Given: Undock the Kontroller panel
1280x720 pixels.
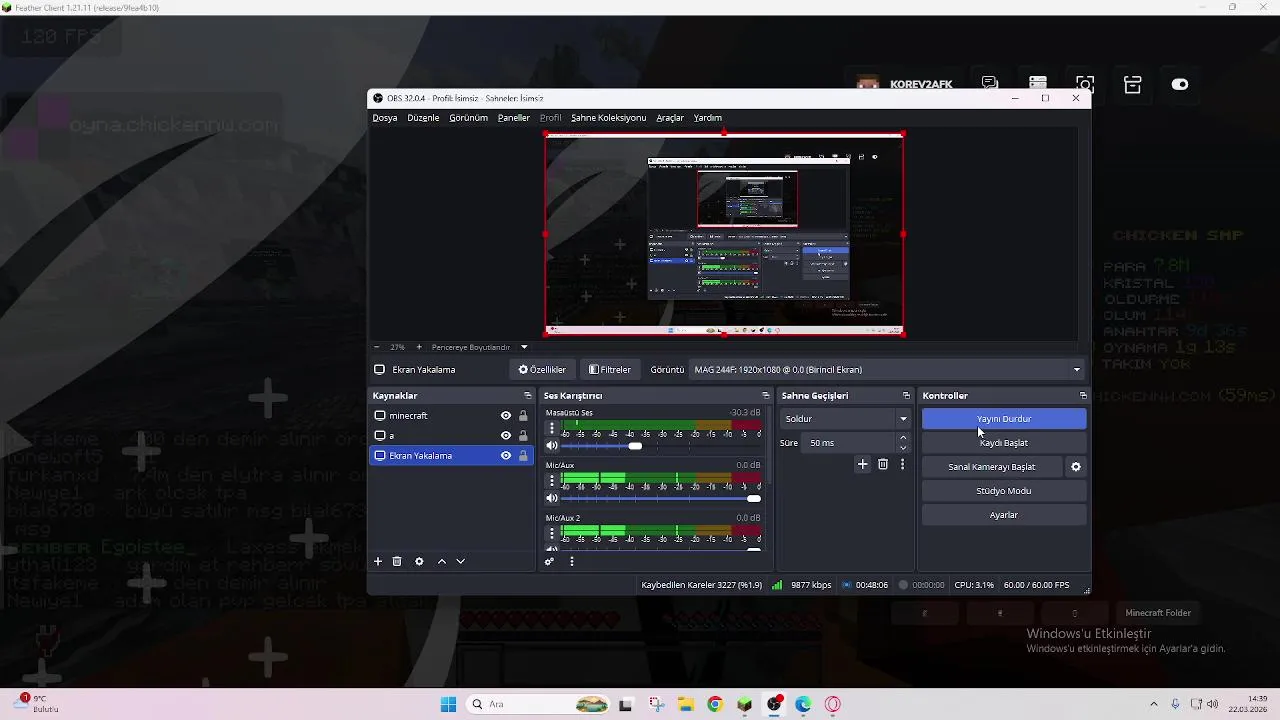Looking at the screenshot, I should coord(1082,396).
